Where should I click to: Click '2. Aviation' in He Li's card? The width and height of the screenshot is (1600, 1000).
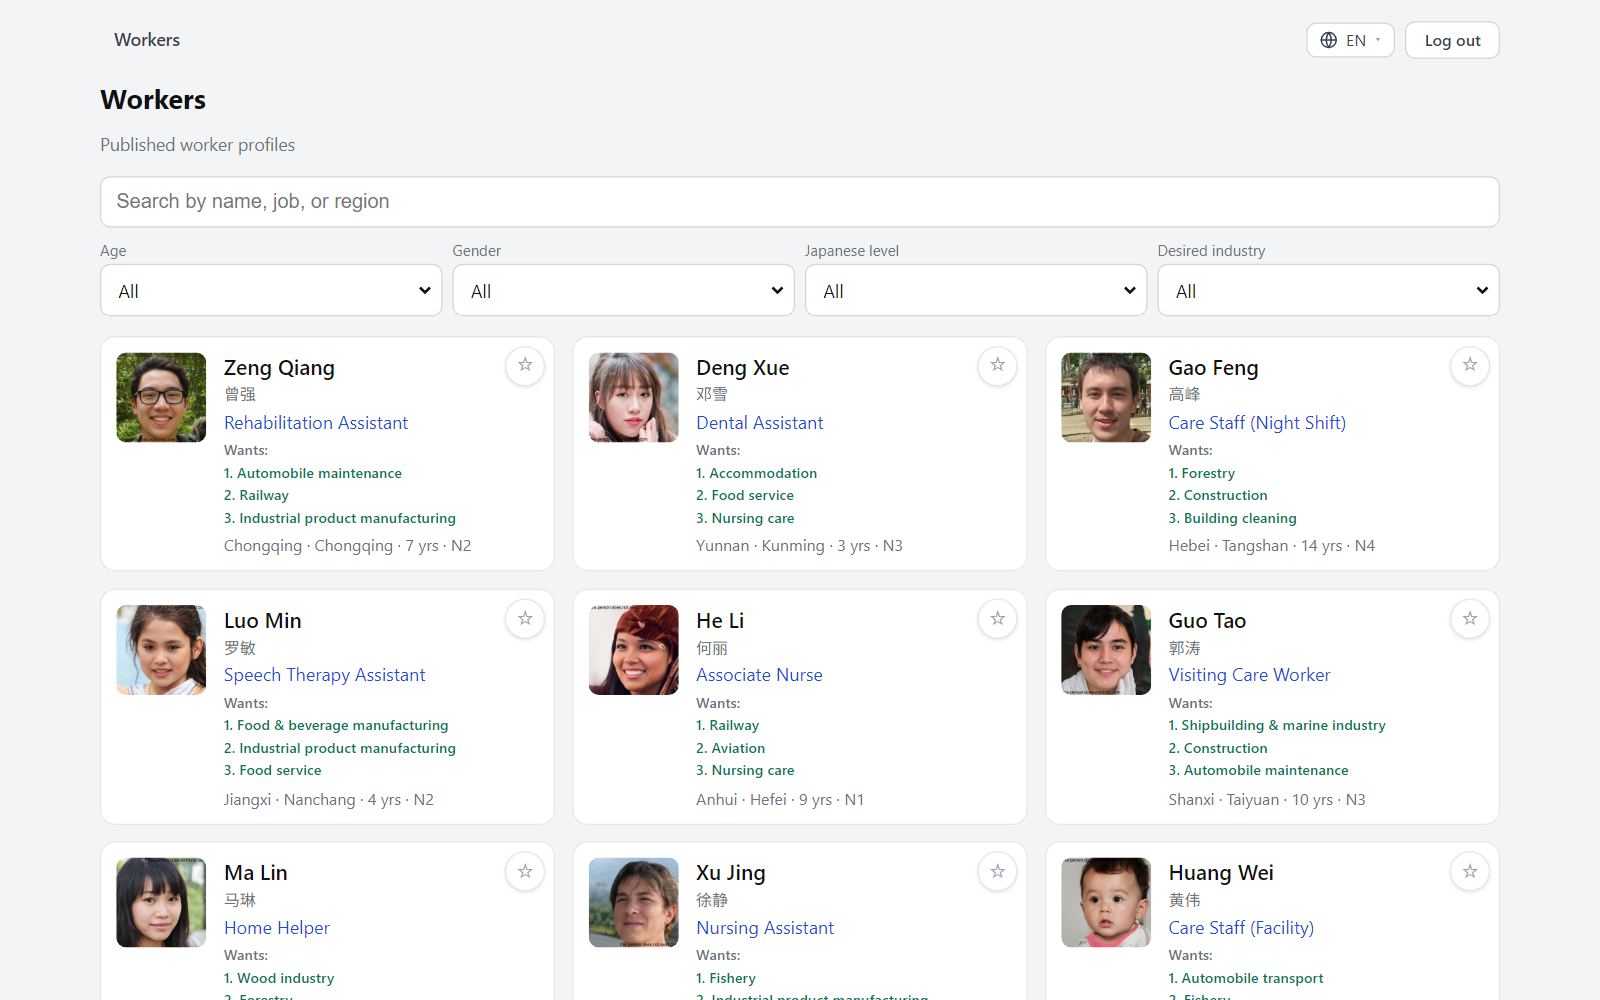tap(731, 748)
